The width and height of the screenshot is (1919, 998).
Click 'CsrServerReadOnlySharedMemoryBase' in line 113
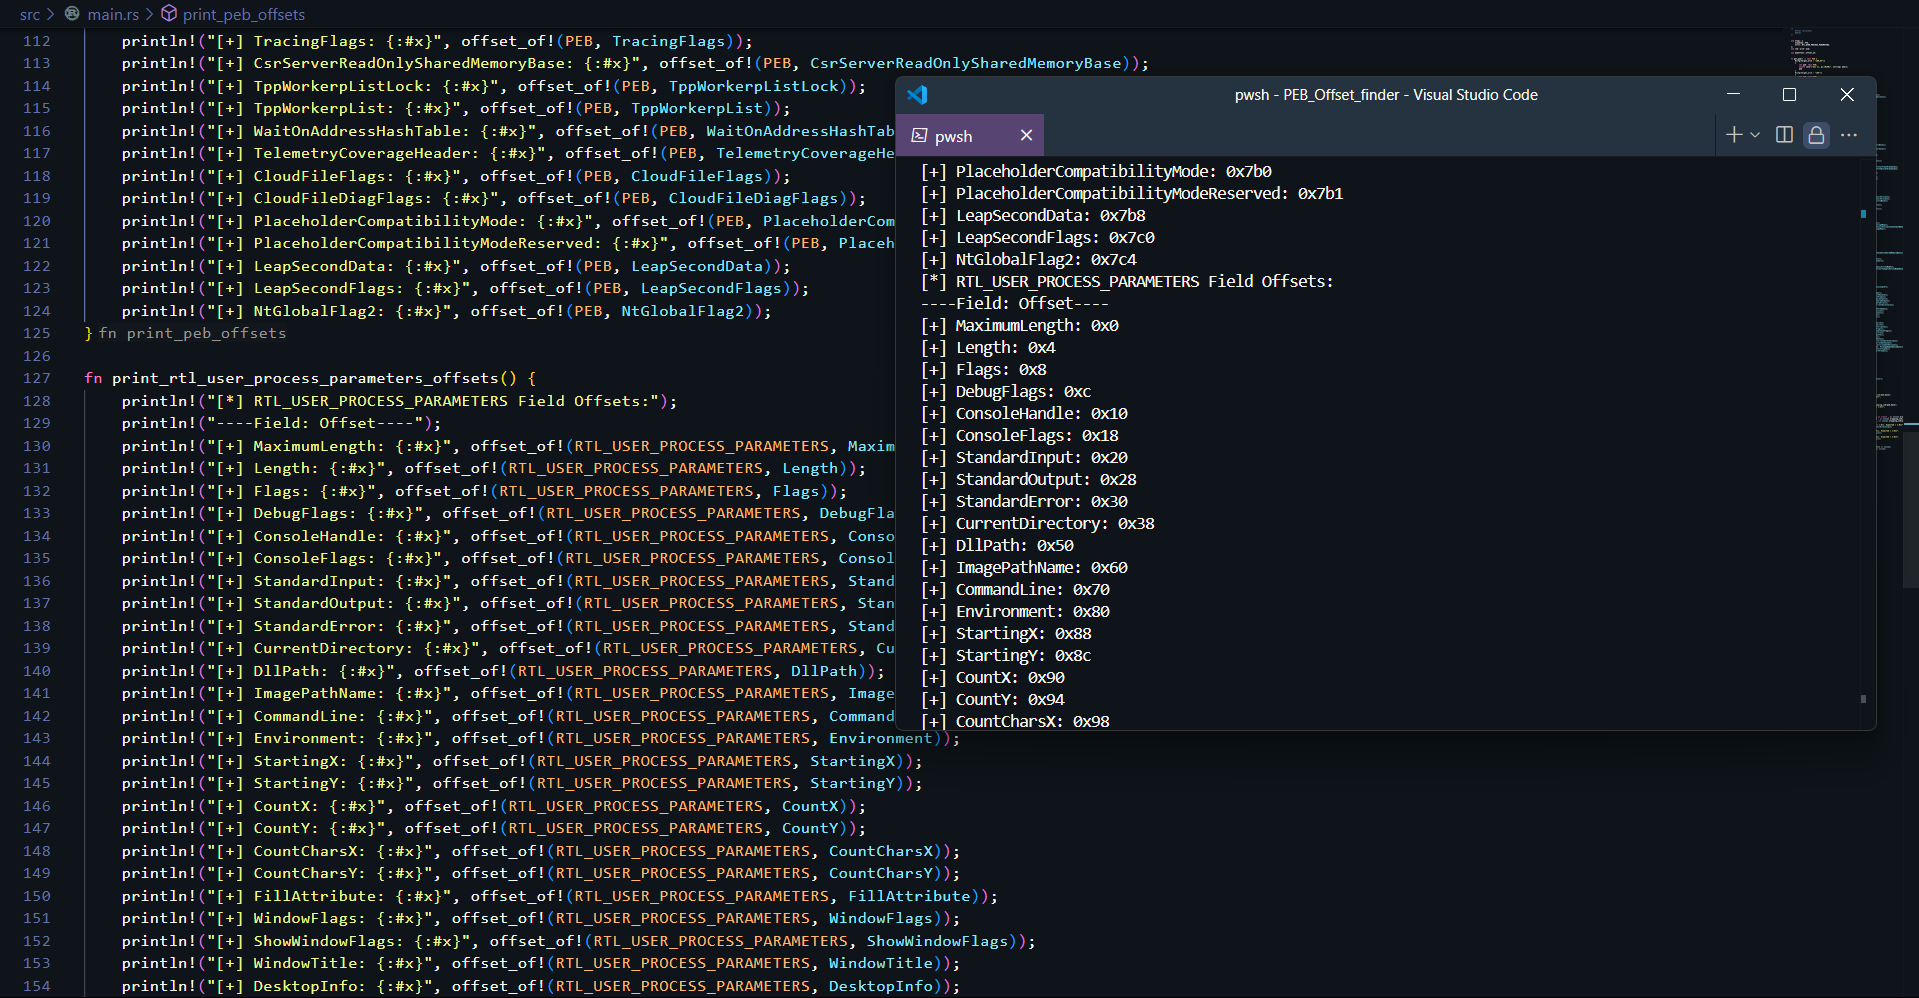[965, 63]
